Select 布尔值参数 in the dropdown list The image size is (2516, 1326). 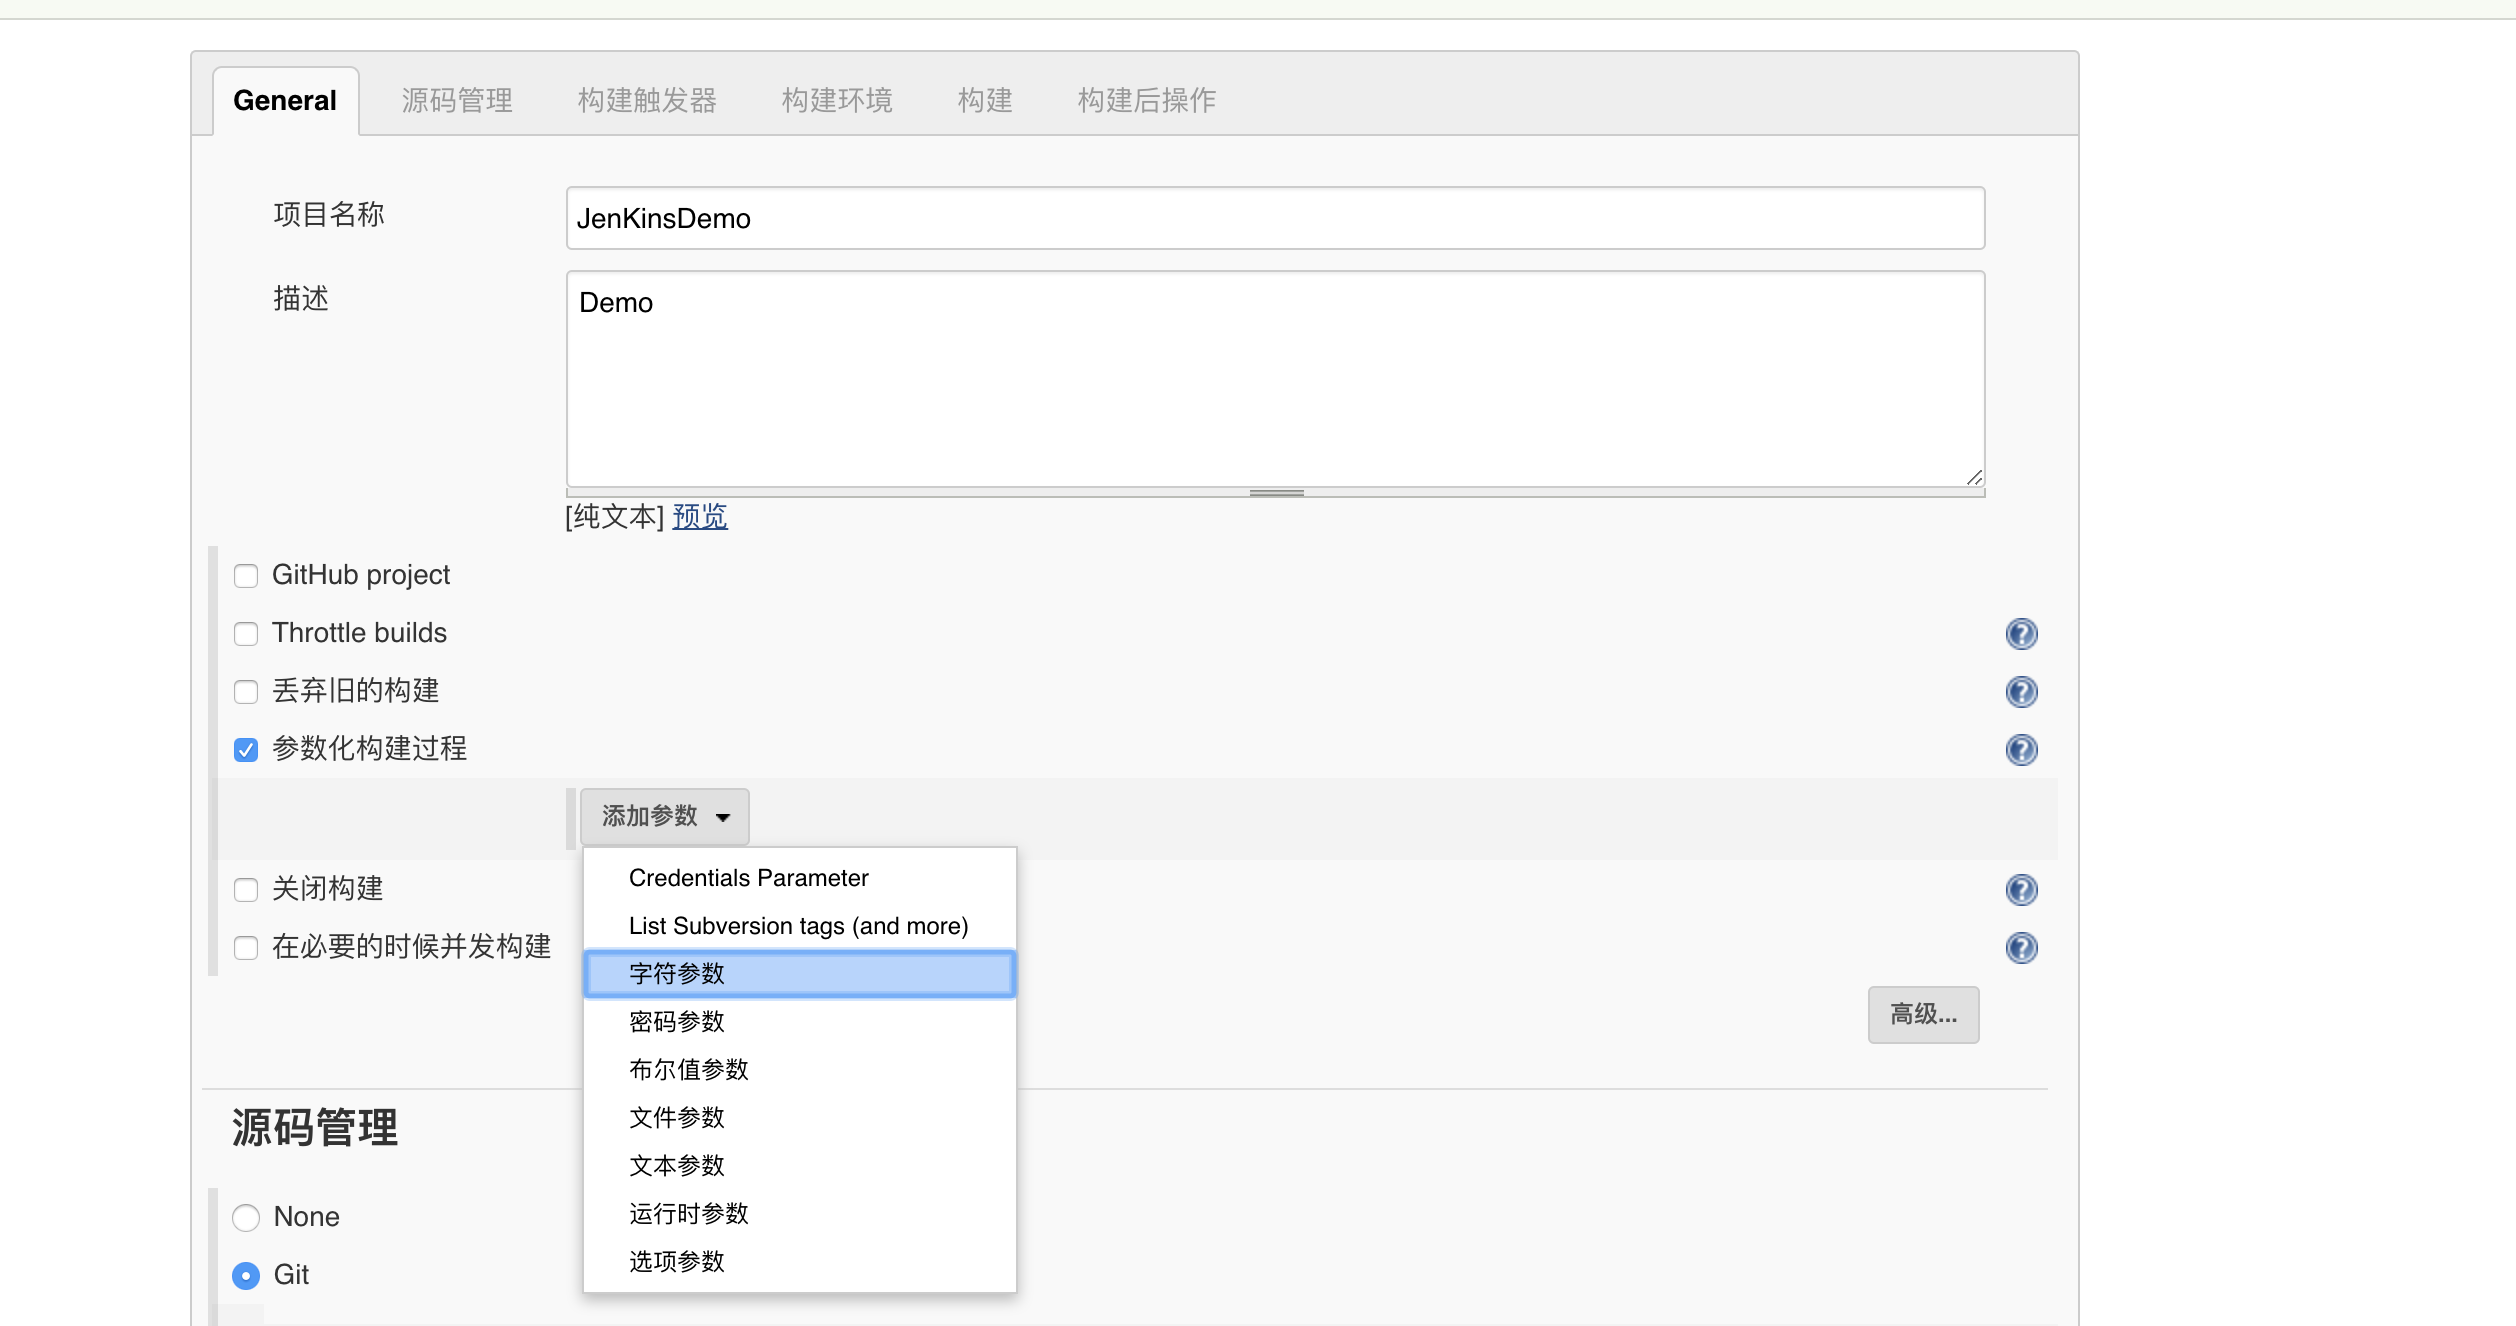pos(689,1070)
